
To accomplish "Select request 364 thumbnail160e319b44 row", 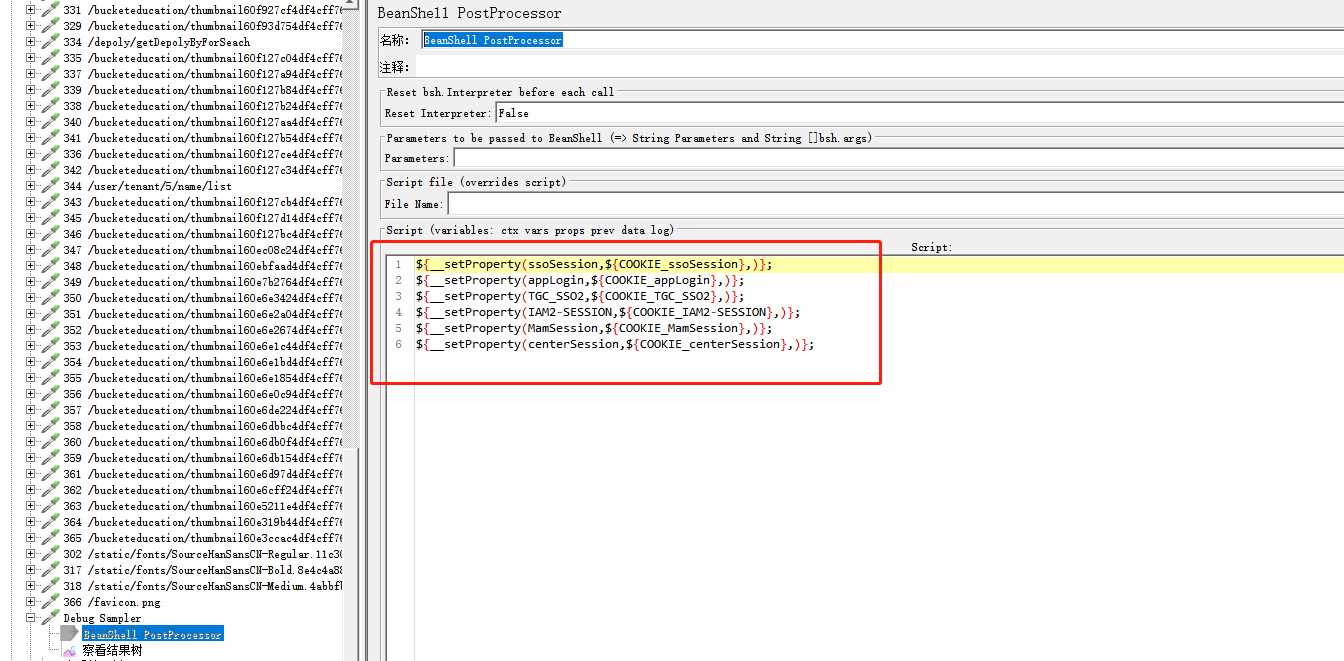I will [203, 522].
